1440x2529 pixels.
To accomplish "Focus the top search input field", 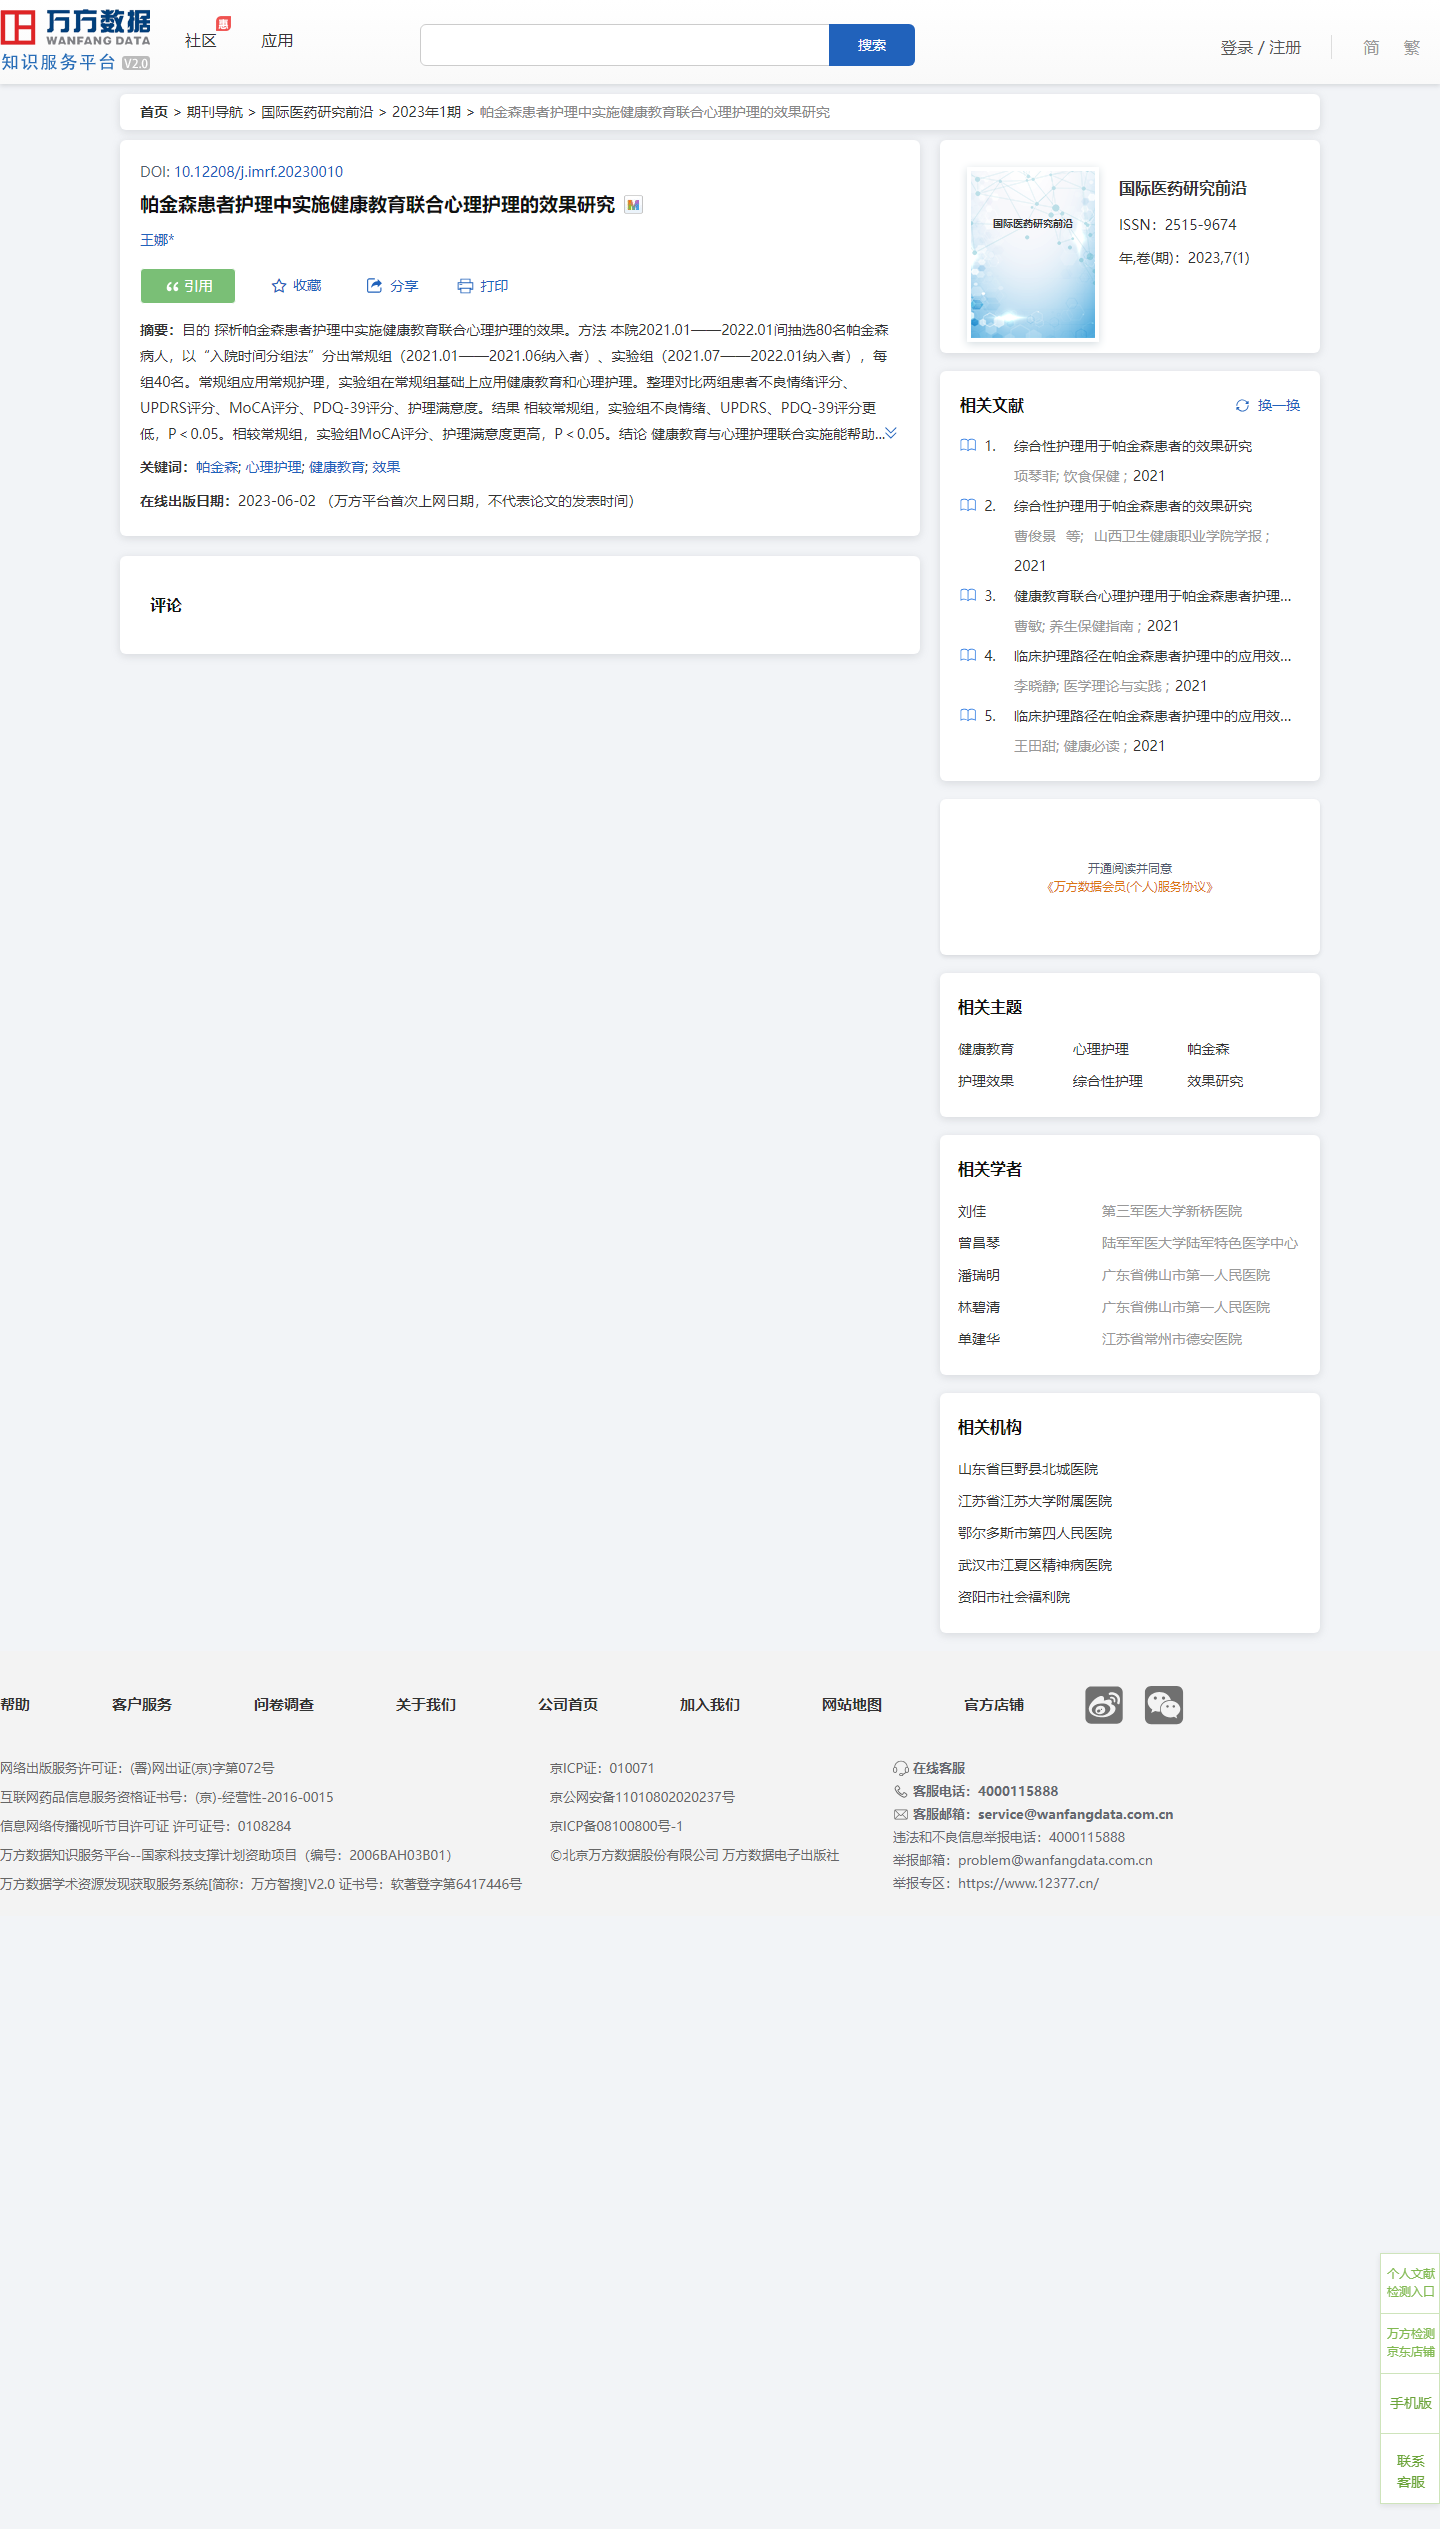I will (625, 45).
